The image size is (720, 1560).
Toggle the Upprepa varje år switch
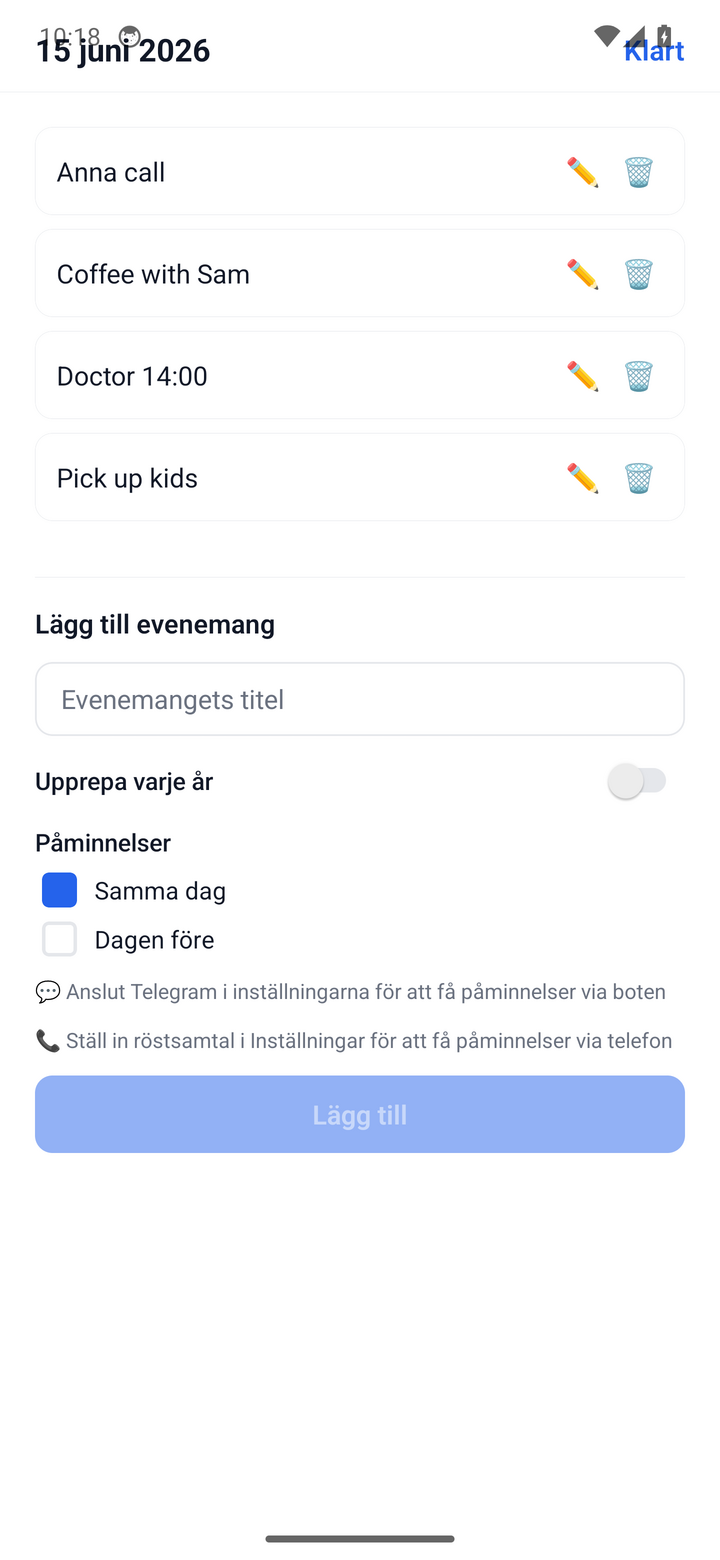(x=637, y=781)
